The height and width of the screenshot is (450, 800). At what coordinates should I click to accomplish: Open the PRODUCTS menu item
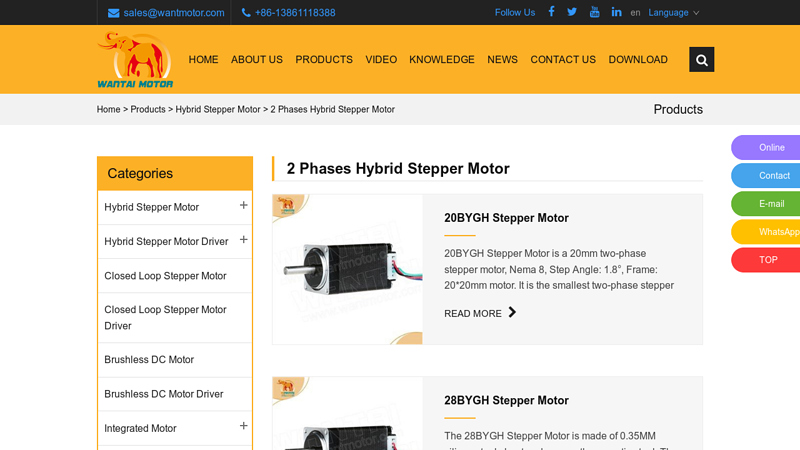[324, 60]
